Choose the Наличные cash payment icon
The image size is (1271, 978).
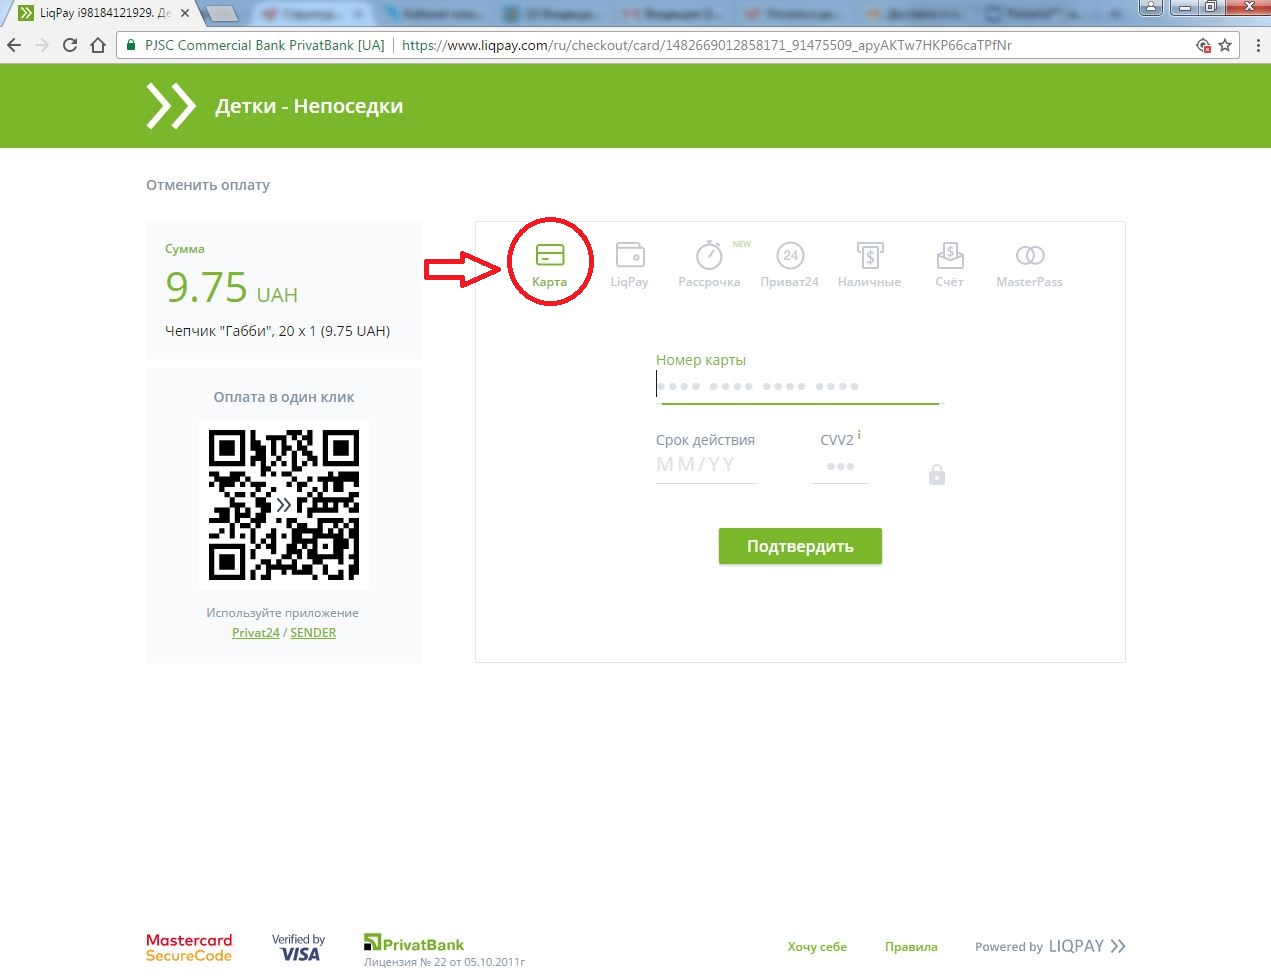[869, 260]
